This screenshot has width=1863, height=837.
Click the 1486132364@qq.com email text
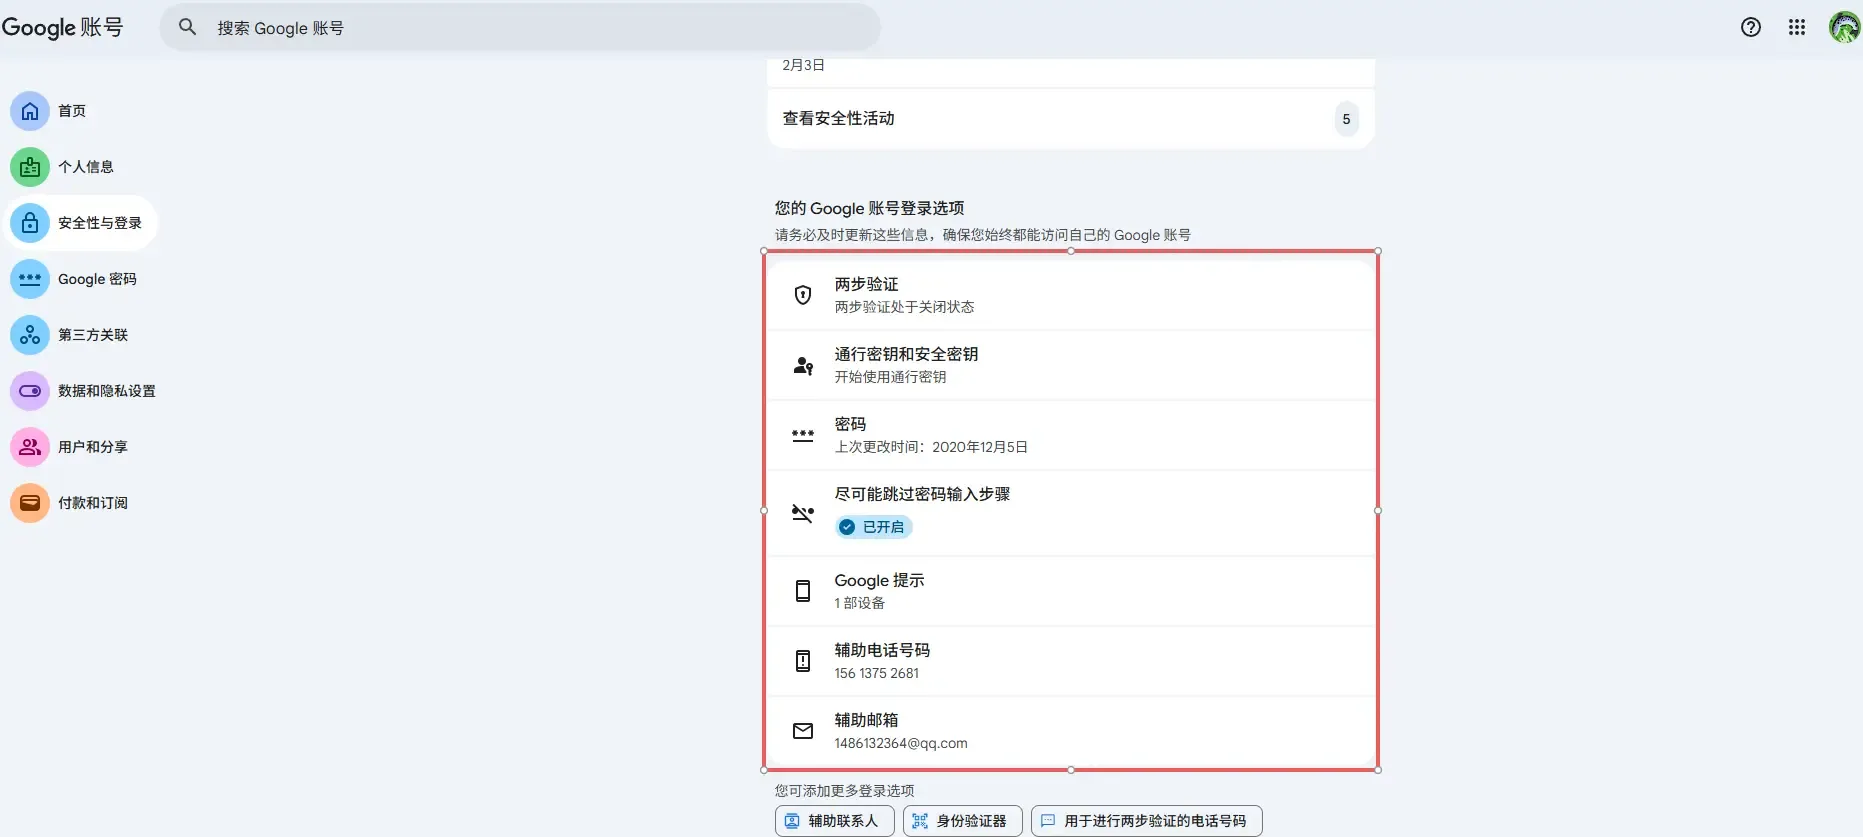tap(901, 743)
